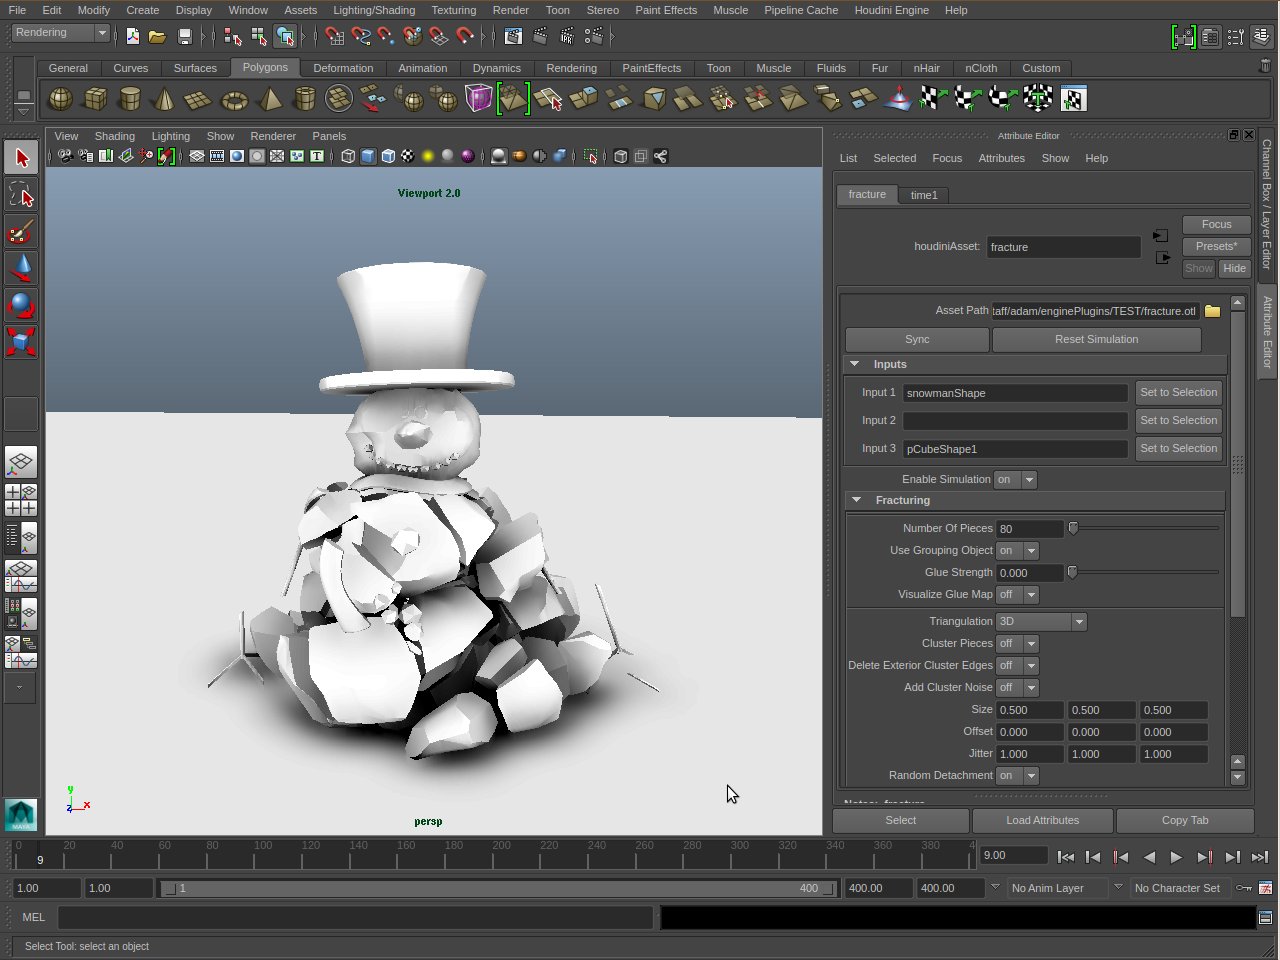
Task: Open the Random Detachment dropdown
Action: (1018, 776)
